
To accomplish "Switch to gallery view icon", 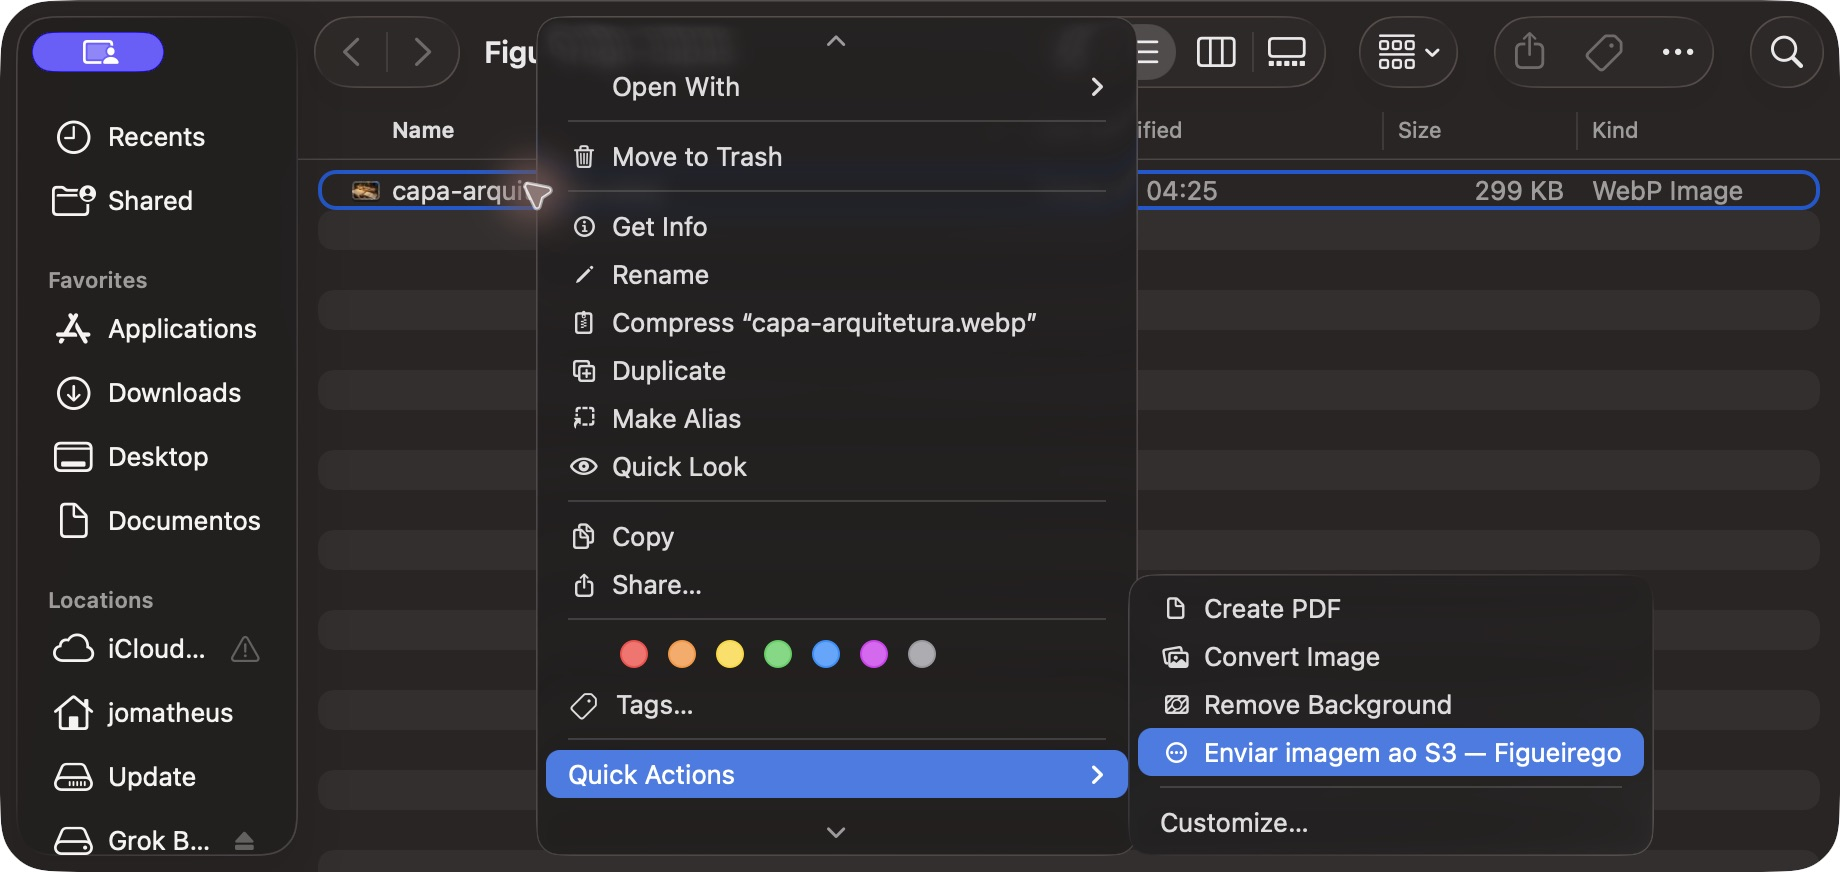I will click(1286, 52).
